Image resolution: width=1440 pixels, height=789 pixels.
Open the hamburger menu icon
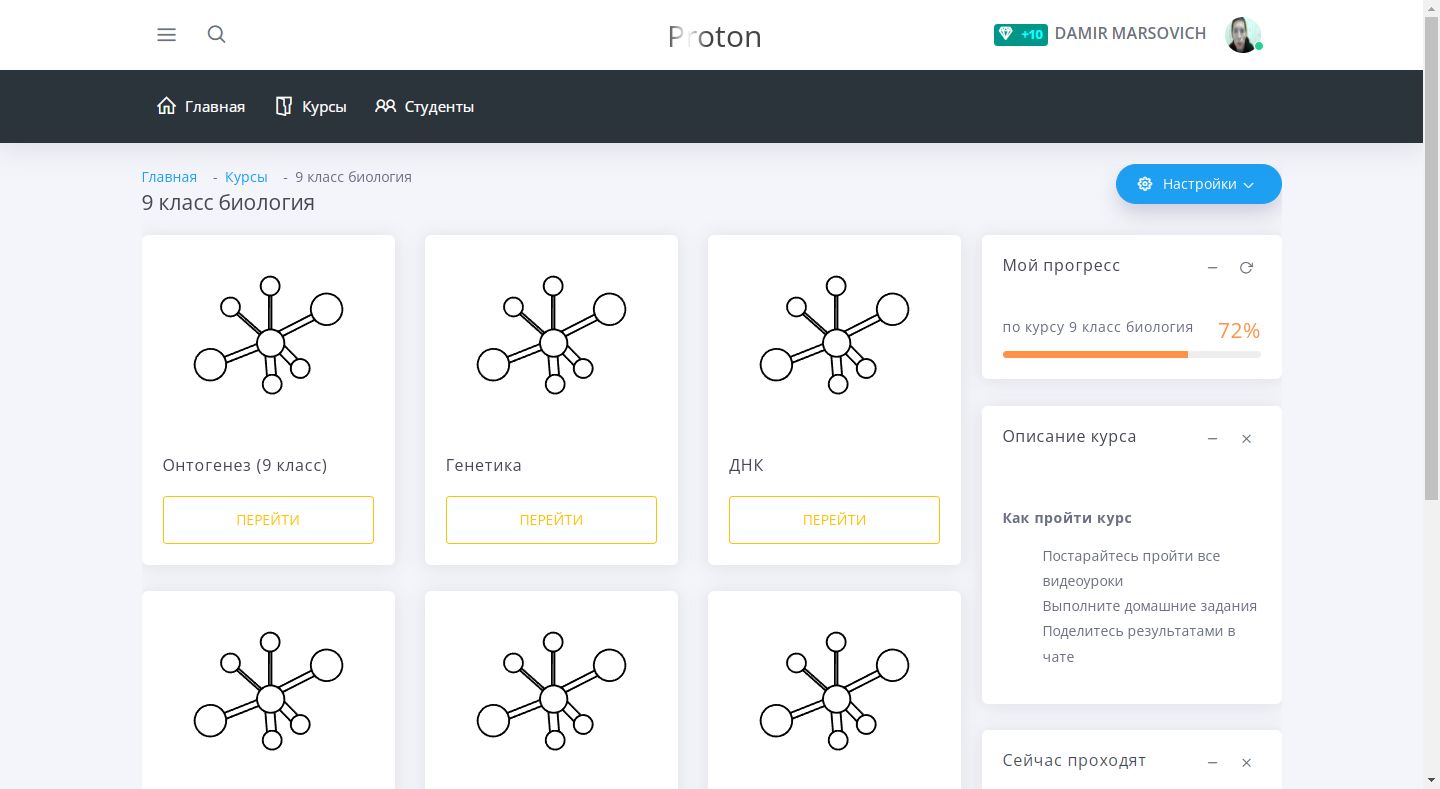pyautogui.click(x=167, y=35)
